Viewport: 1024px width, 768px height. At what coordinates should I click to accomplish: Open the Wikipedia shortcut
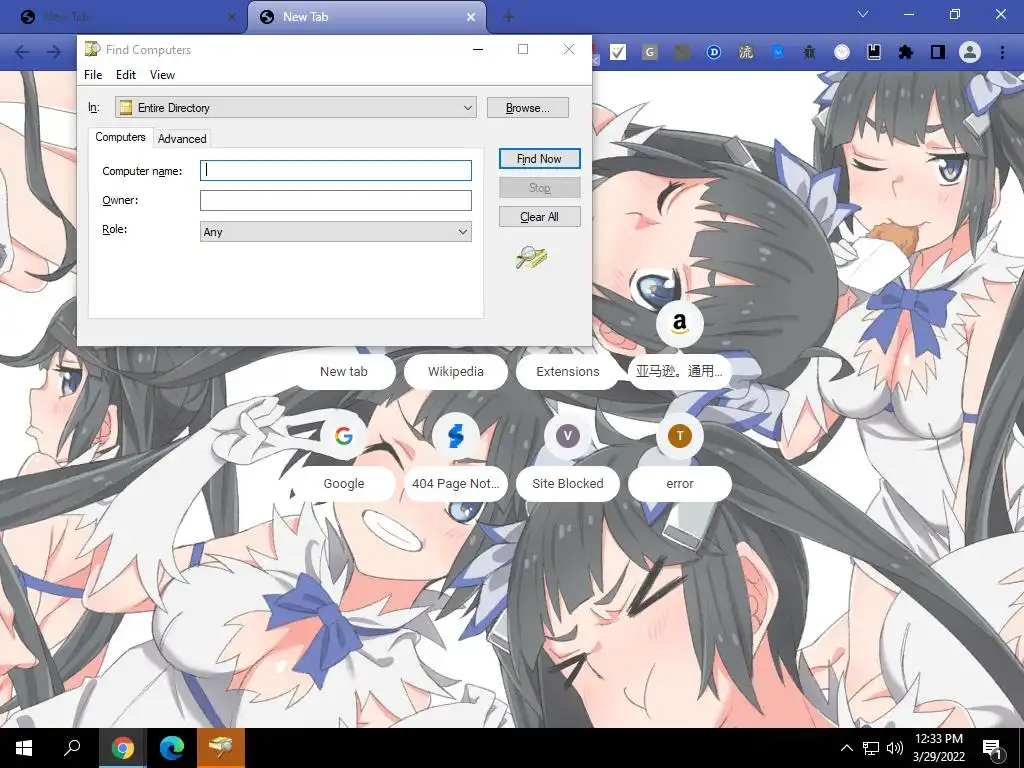[x=456, y=372]
